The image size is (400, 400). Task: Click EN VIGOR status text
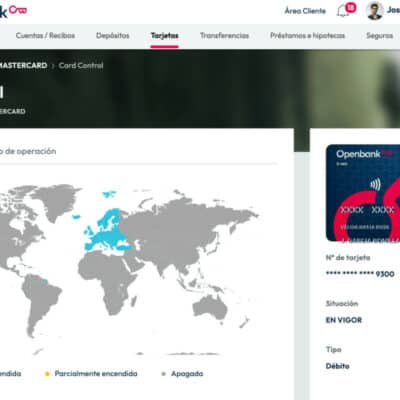(344, 320)
